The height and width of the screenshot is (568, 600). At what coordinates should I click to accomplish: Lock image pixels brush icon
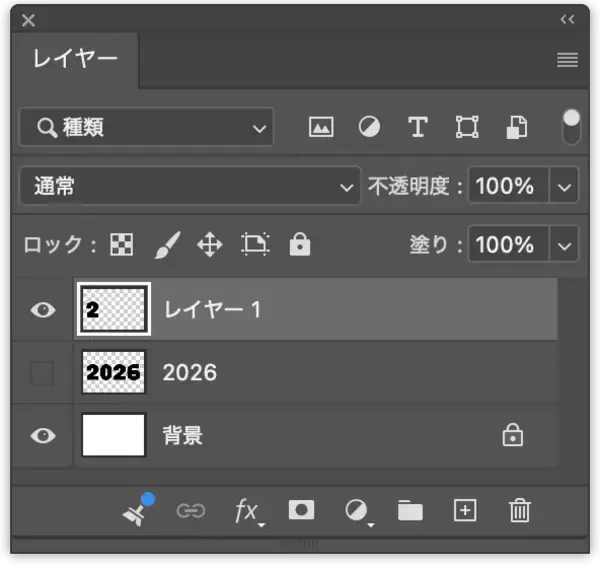[168, 245]
